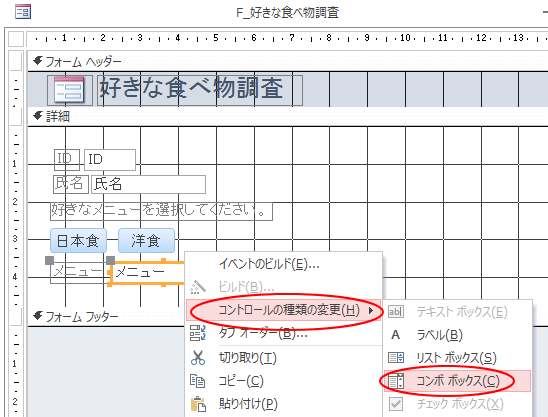
Task: Select the 好きな食べ物調査 header title
Action: click(x=200, y=90)
